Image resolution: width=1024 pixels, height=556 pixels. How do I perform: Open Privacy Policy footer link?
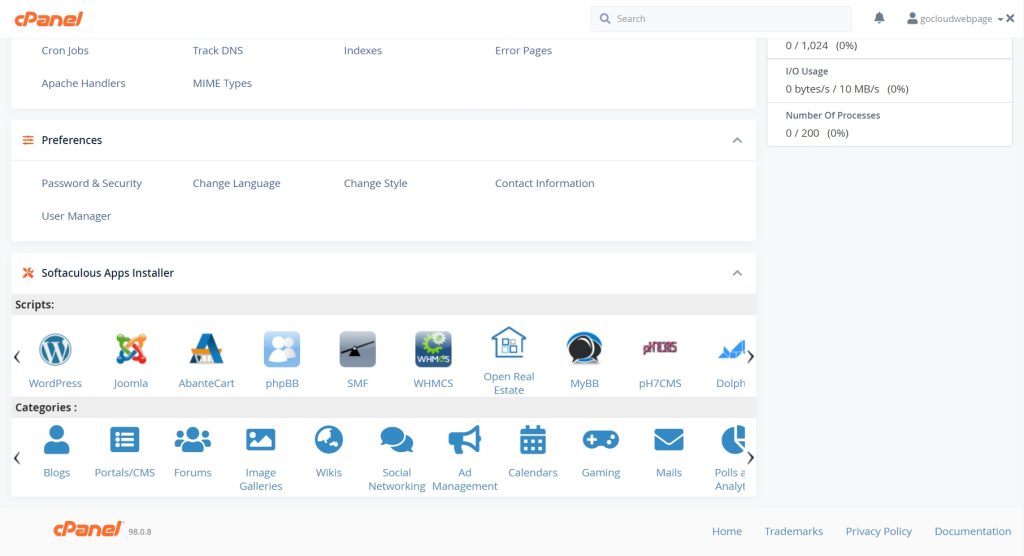coord(878,531)
